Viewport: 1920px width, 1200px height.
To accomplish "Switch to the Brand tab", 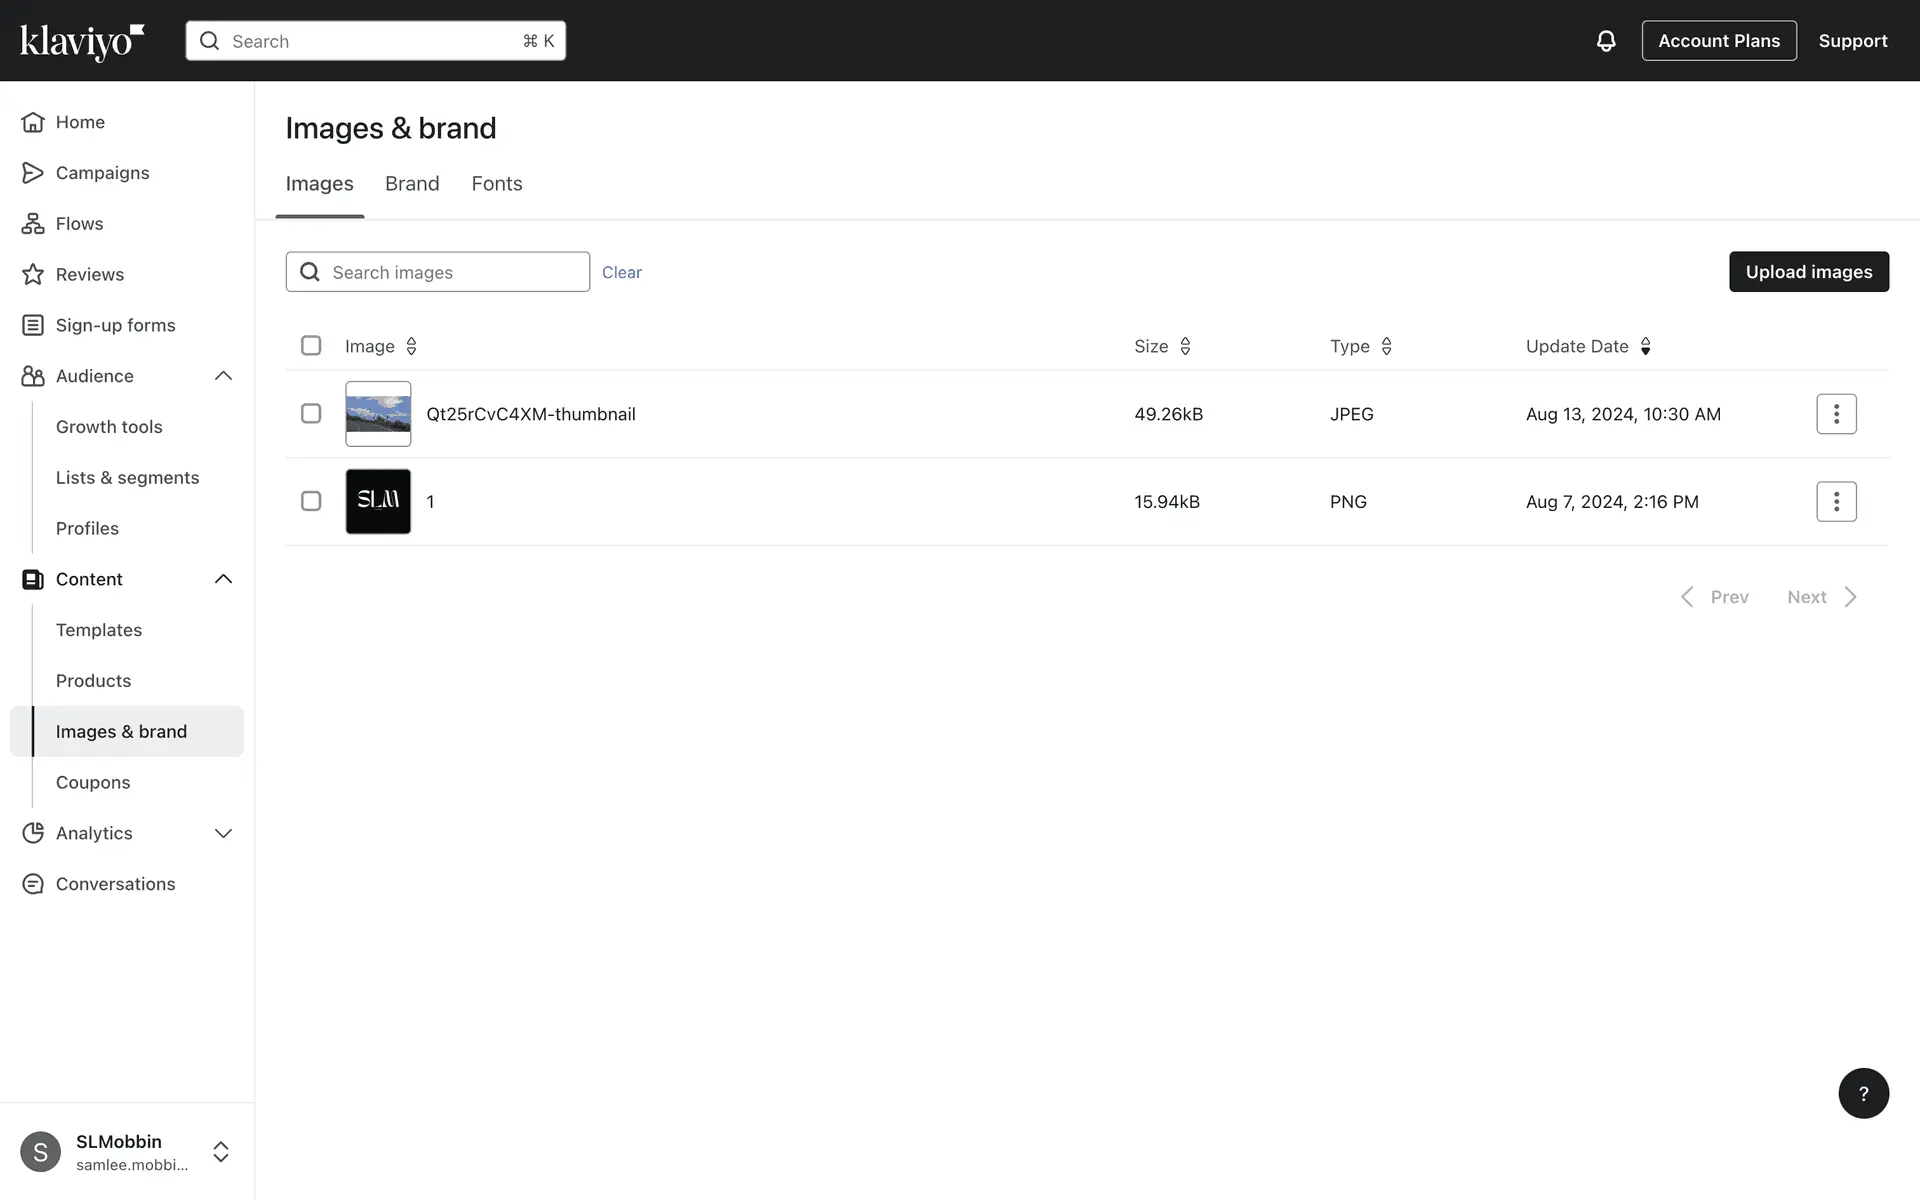I will point(412,184).
